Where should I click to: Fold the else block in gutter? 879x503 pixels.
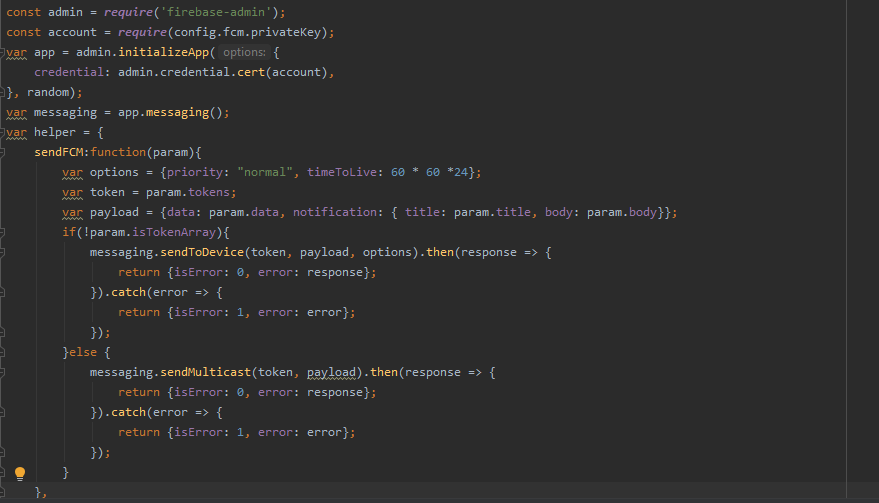click(4, 352)
